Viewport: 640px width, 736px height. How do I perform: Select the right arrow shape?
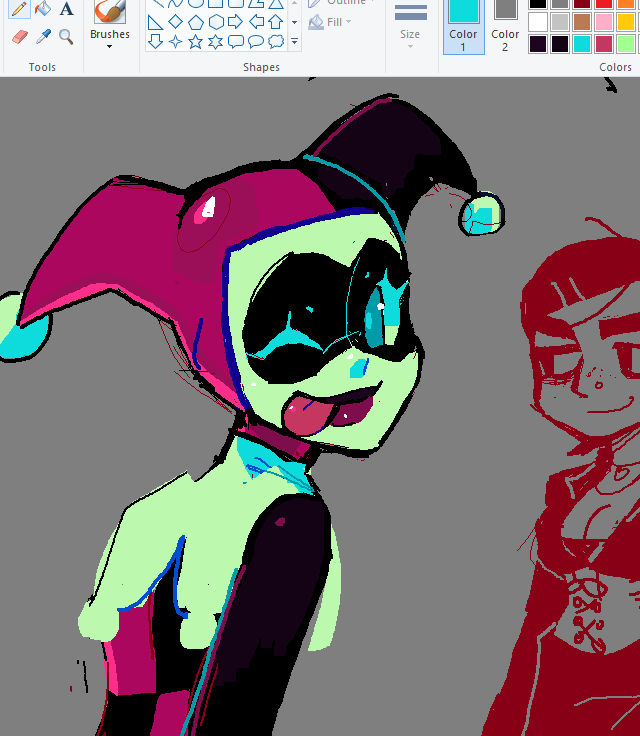point(235,22)
